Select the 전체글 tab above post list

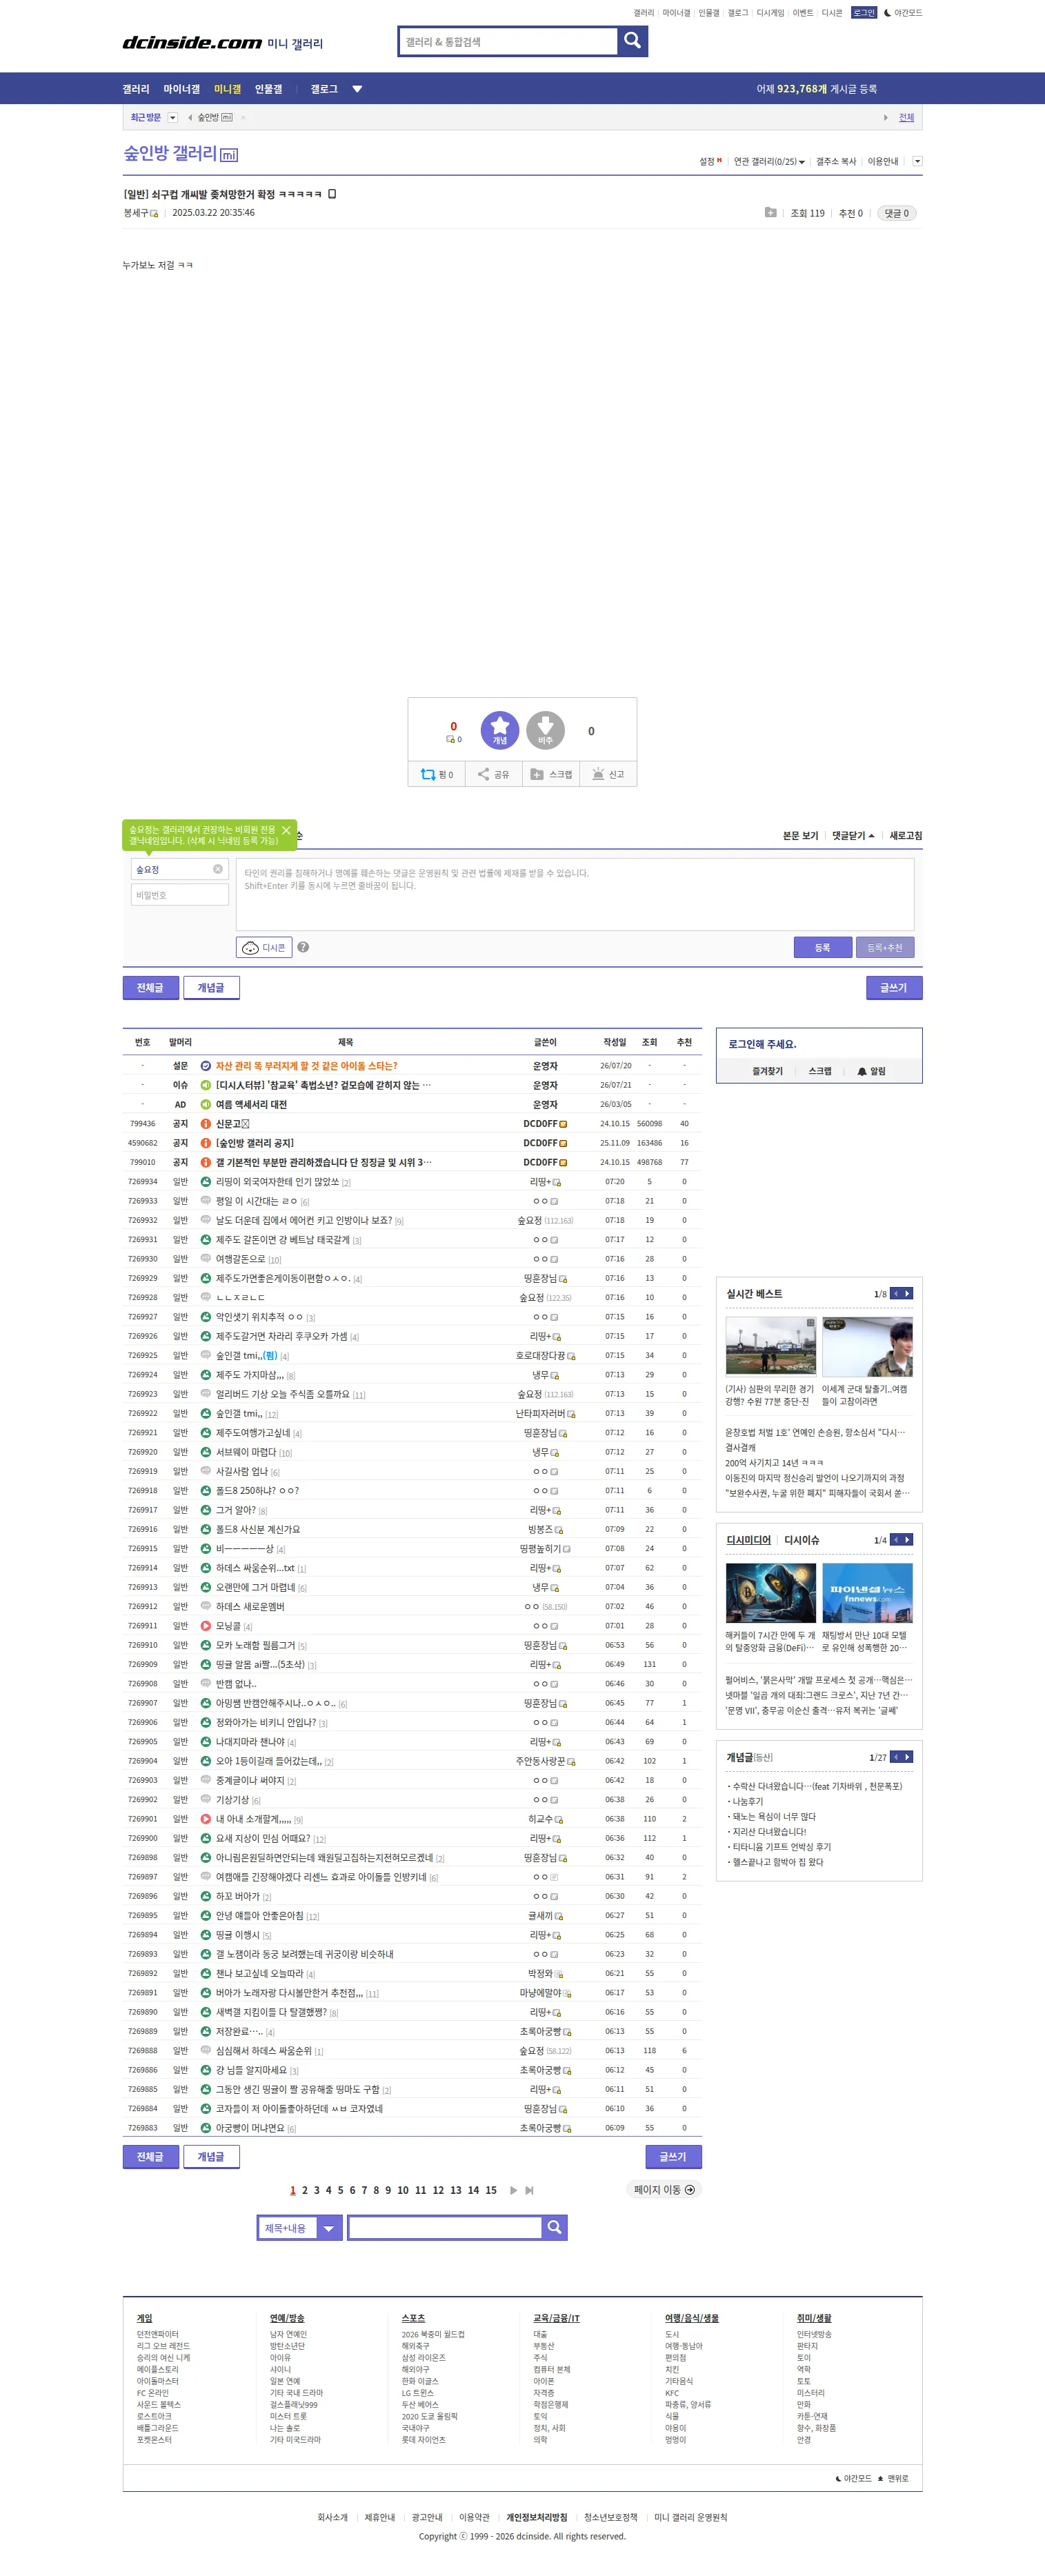pyautogui.click(x=150, y=987)
